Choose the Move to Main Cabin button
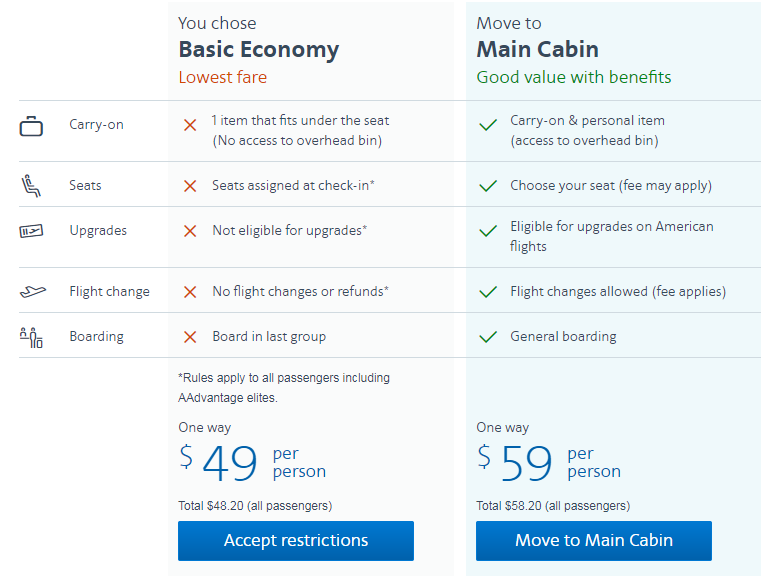Screen dimensions: 761x583 click(x=594, y=541)
